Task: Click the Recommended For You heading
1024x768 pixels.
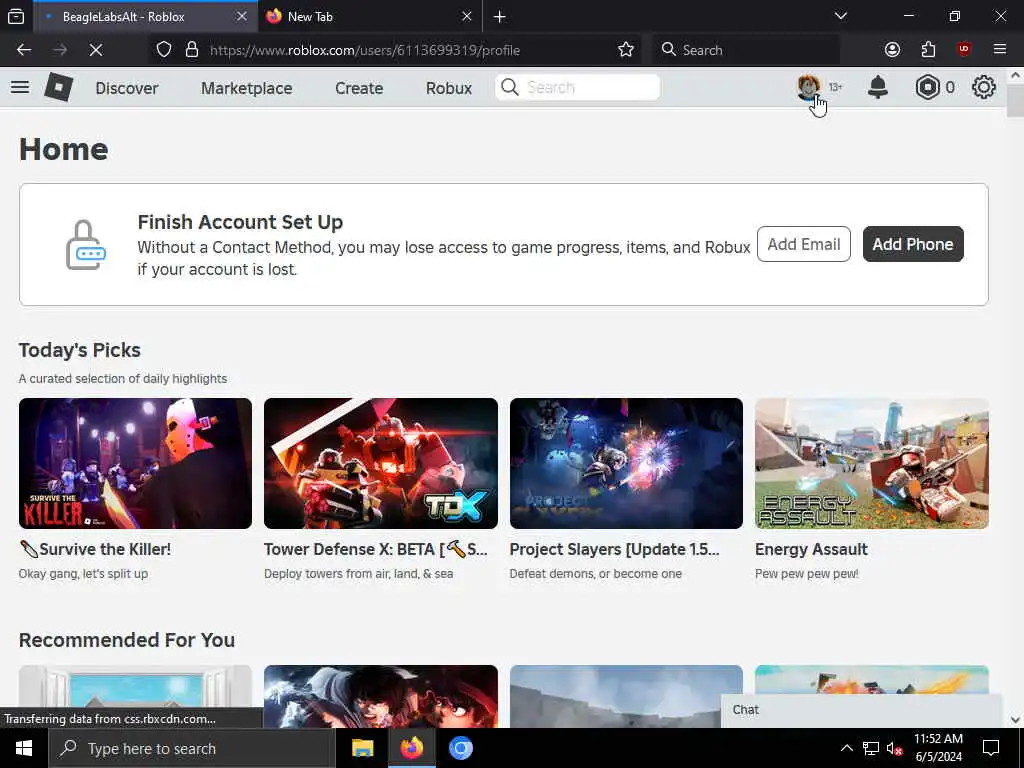Action: pos(127,640)
